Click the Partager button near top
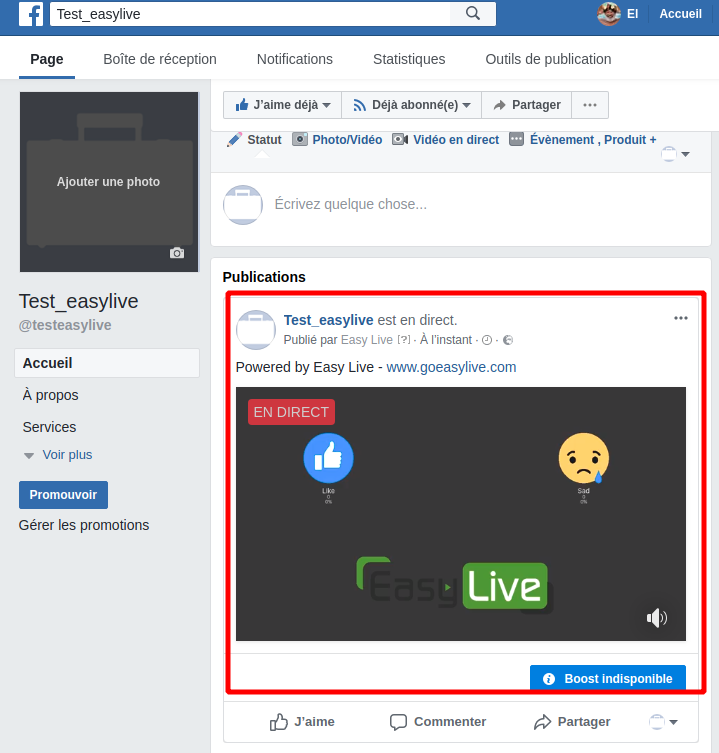Screen dimensions: 719x753 (x=526, y=105)
